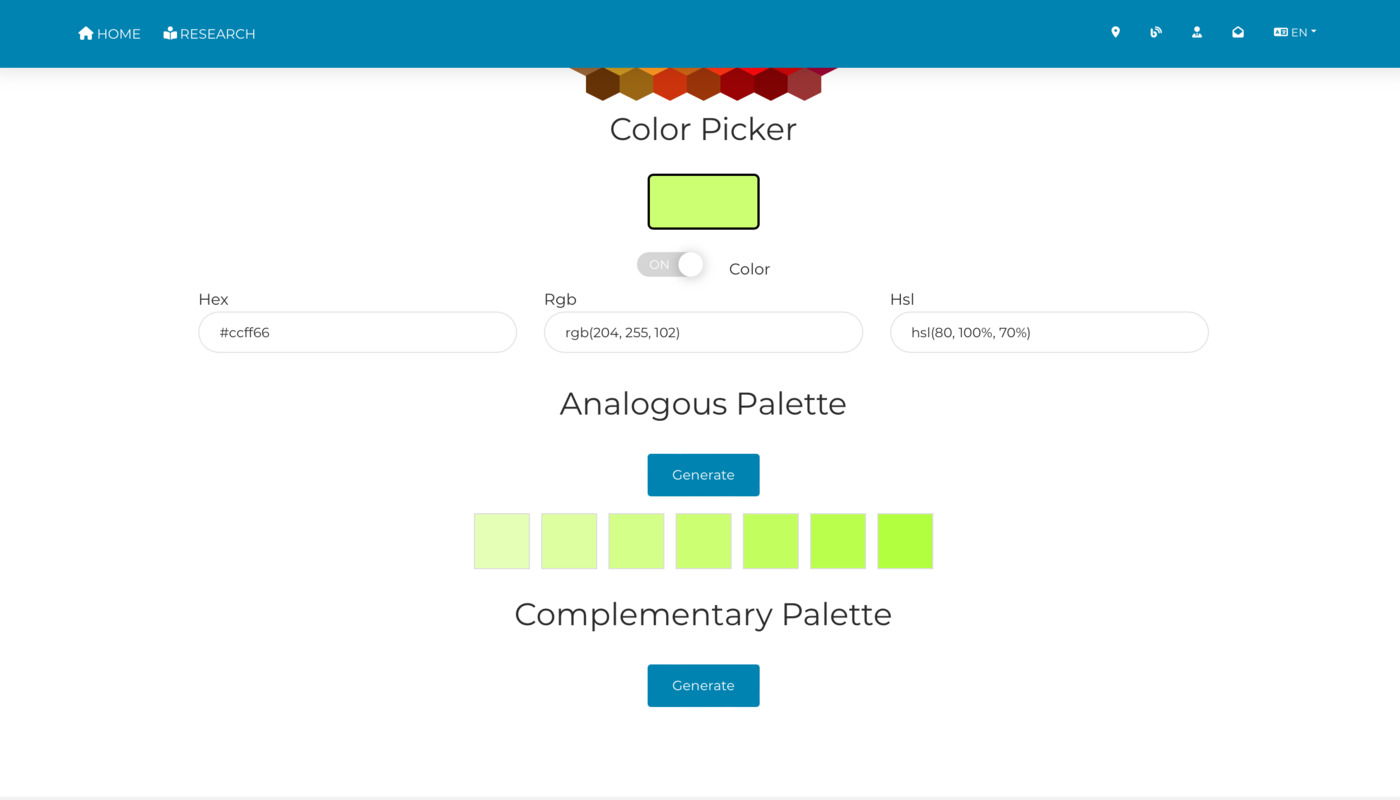
Task: Click the language icon next to EN
Action: tap(1280, 32)
